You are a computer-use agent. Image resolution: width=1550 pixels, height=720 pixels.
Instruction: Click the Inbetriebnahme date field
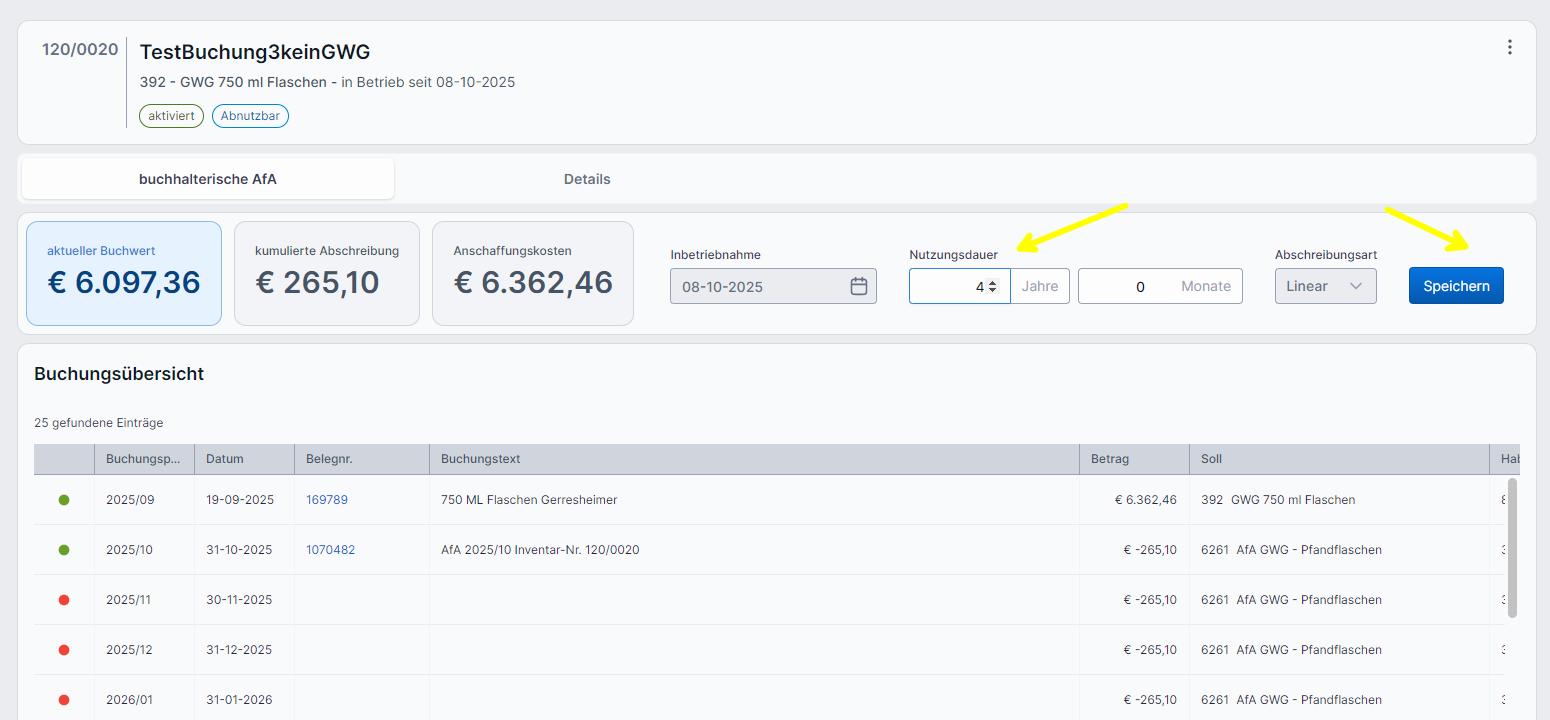point(760,286)
